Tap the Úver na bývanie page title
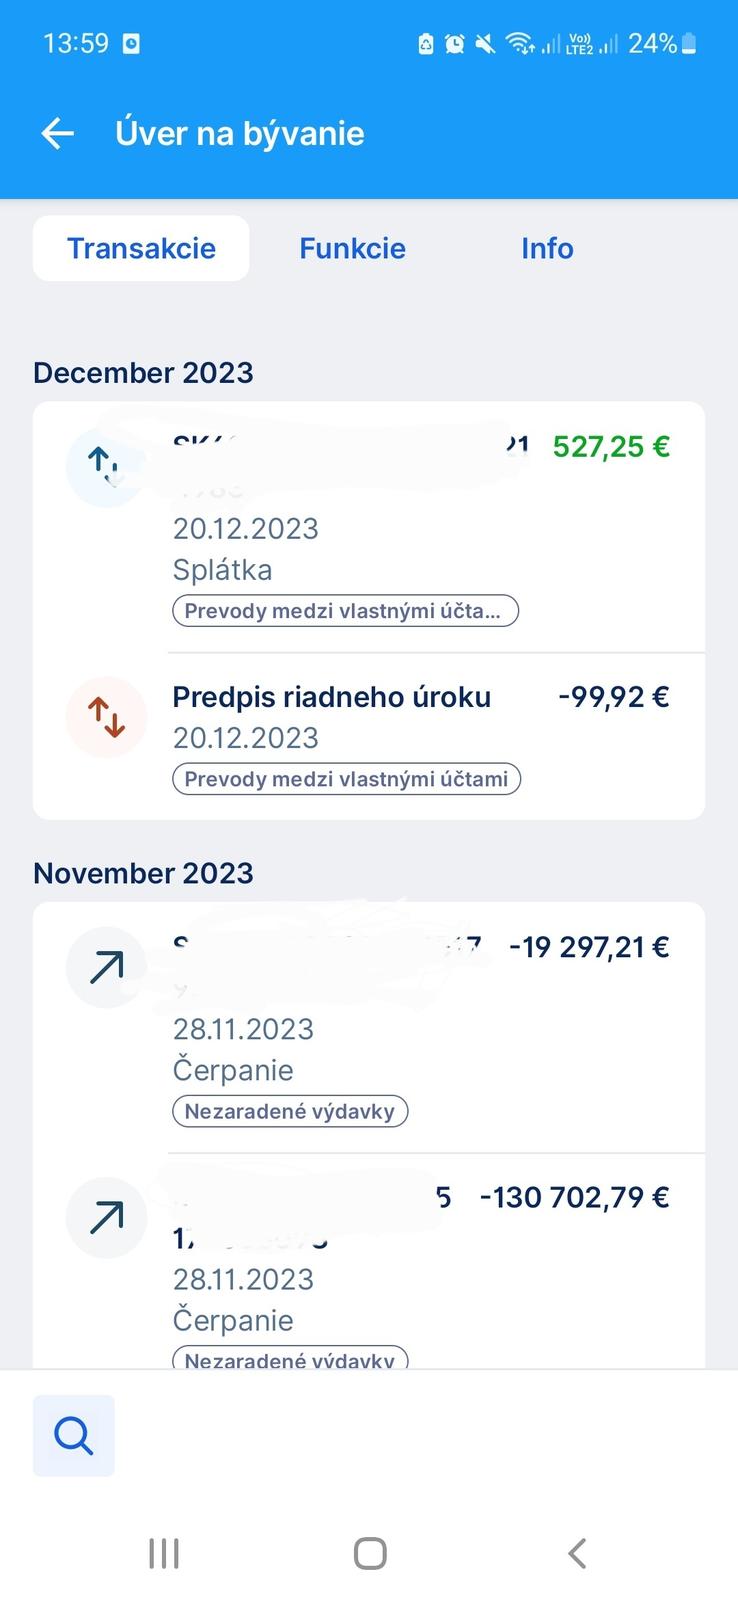This screenshot has width=738, height=1600. tap(240, 133)
